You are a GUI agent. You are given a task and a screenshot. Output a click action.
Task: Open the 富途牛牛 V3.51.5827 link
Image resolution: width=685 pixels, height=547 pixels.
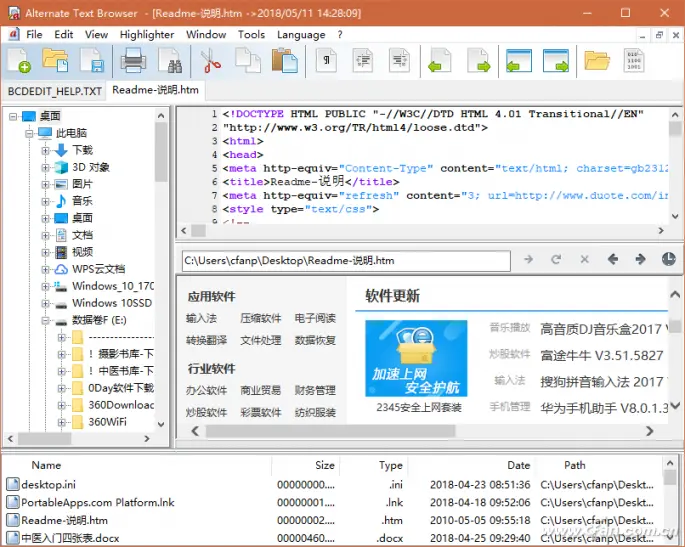click(x=602, y=356)
